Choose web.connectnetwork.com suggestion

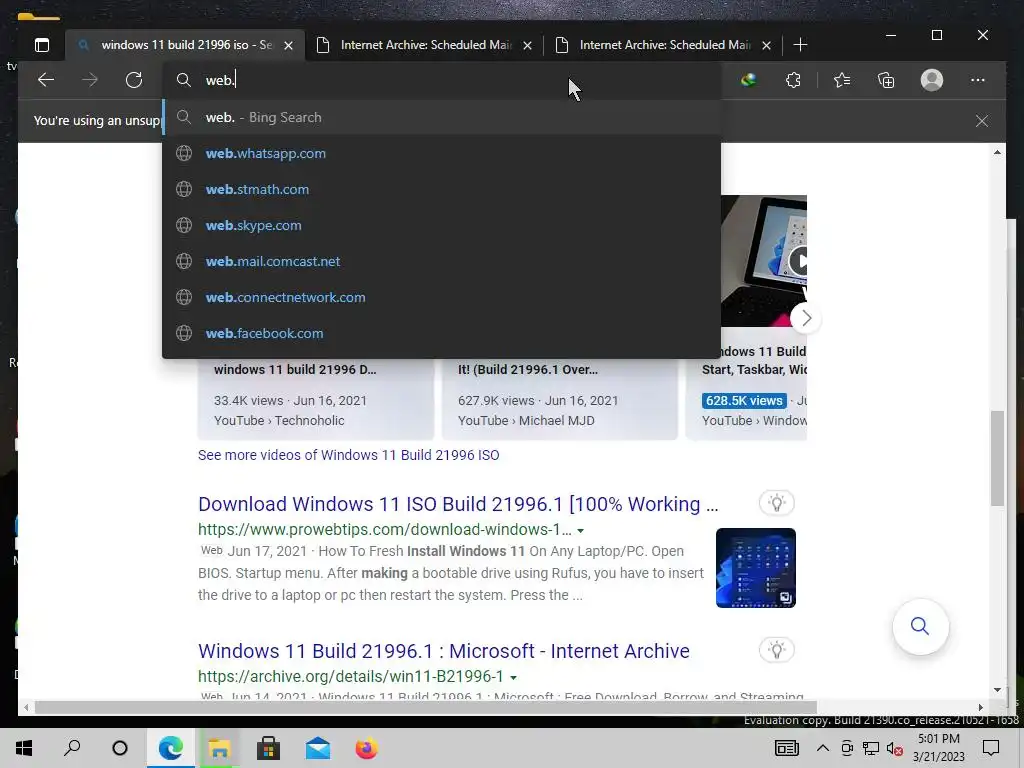(441, 297)
